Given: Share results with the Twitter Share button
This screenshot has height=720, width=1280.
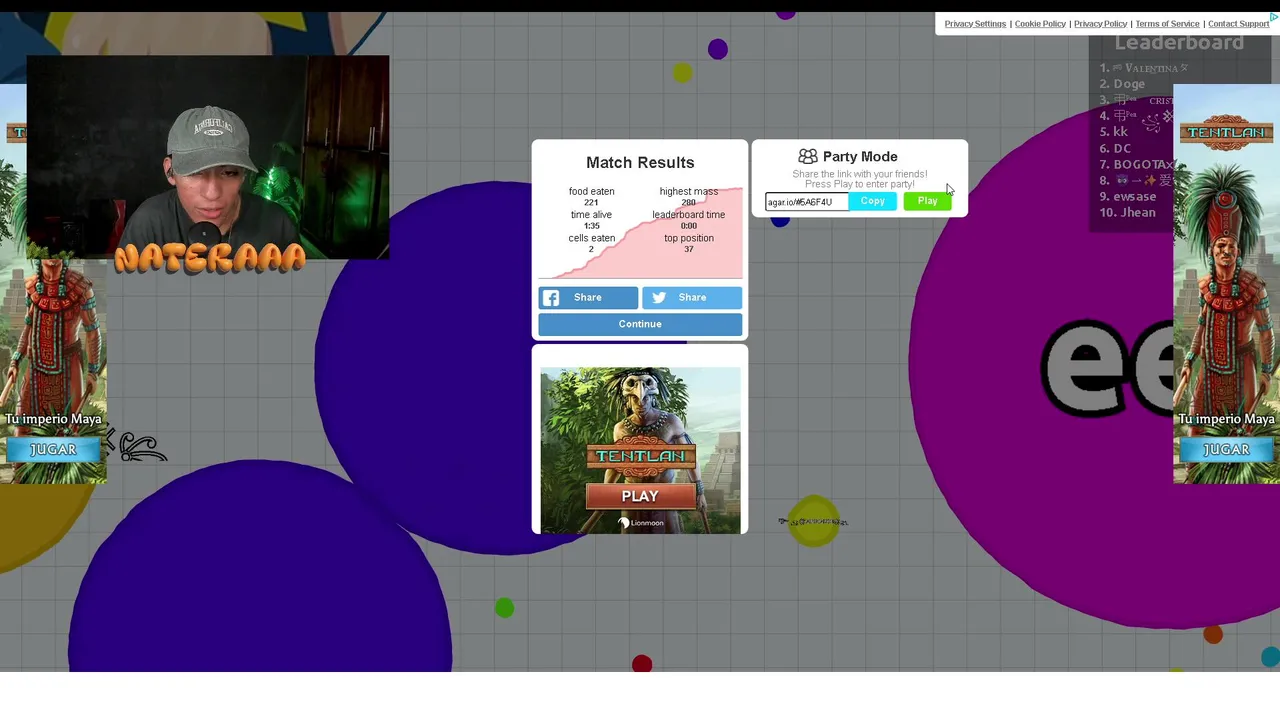Looking at the screenshot, I should [692, 298].
